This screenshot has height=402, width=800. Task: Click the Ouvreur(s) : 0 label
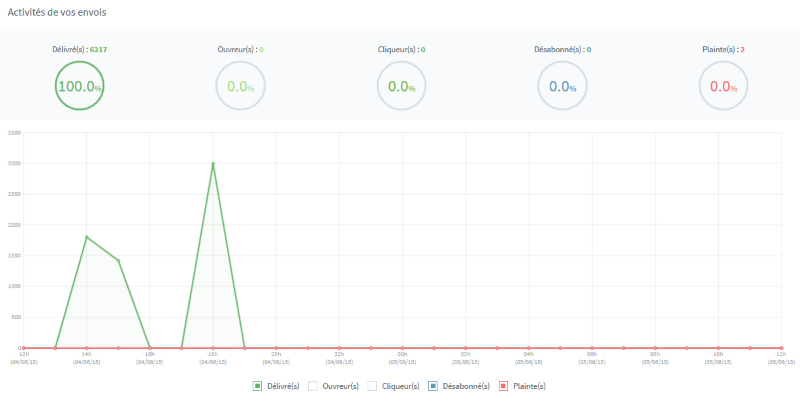240,49
